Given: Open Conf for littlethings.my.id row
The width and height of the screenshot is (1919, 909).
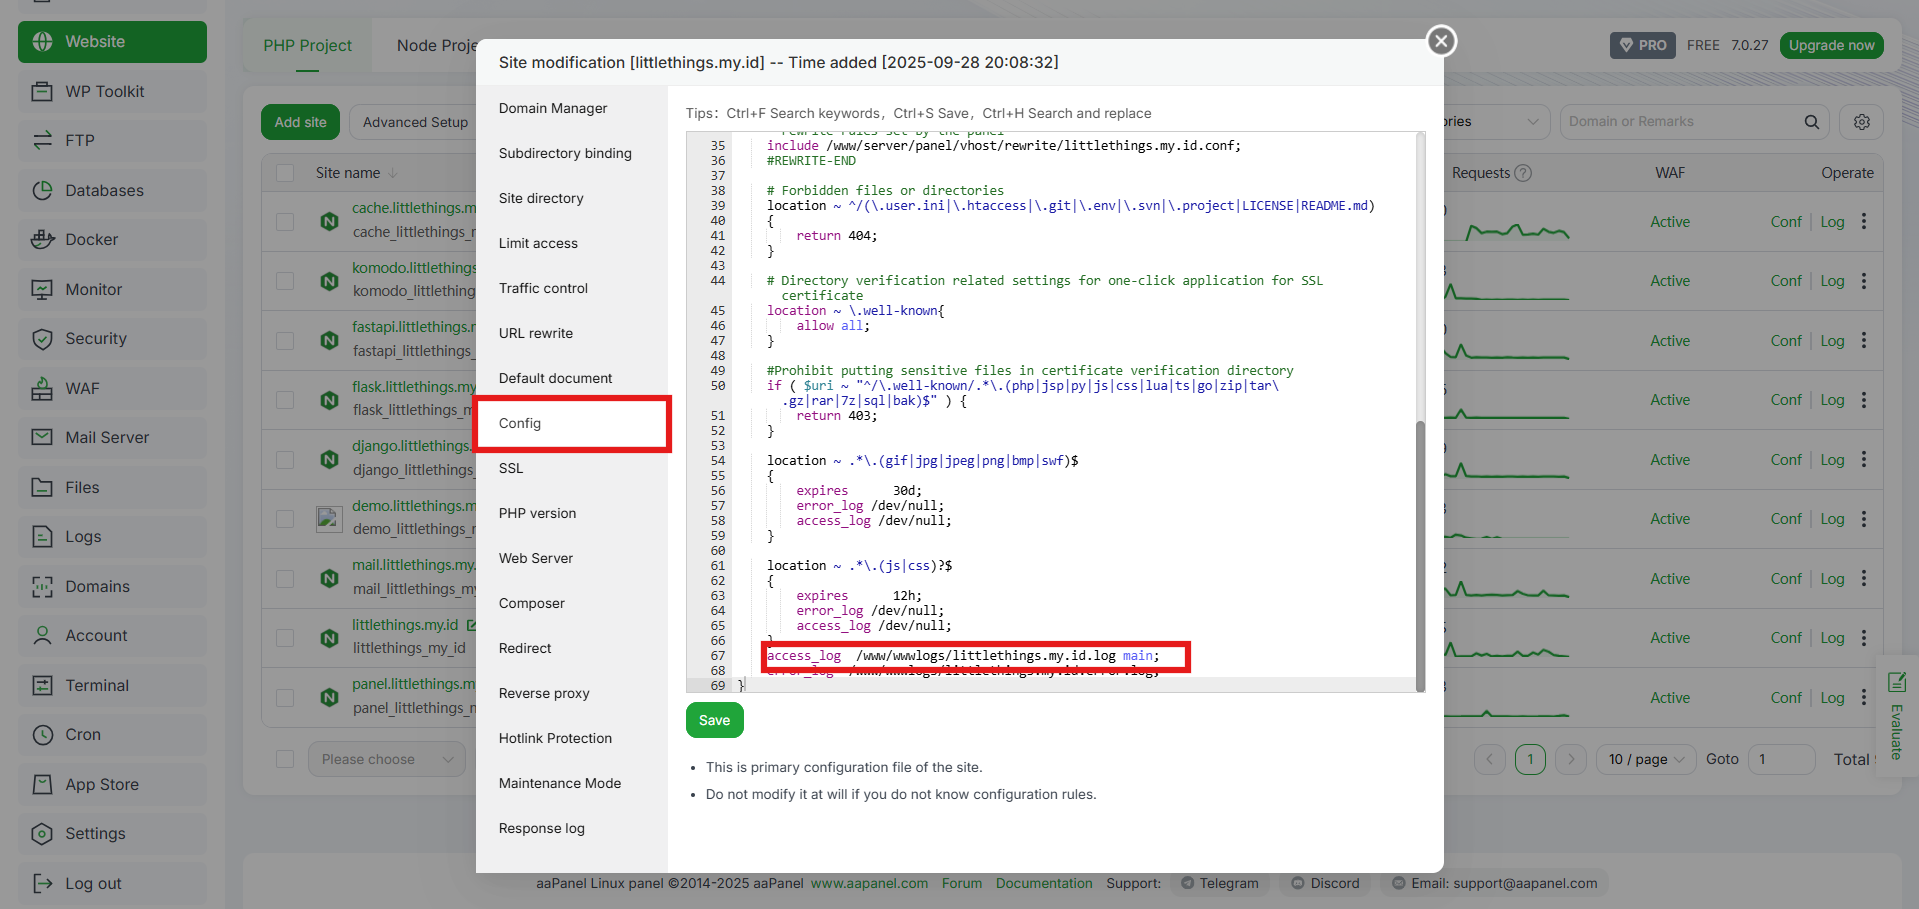Looking at the screenshot, I should pos(1785,638).
